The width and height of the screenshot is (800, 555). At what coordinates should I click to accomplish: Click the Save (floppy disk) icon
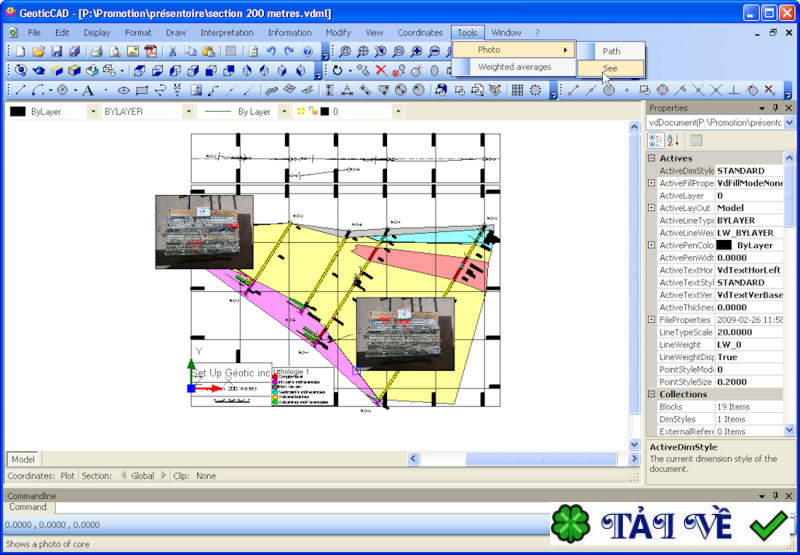tap(57, 51)
